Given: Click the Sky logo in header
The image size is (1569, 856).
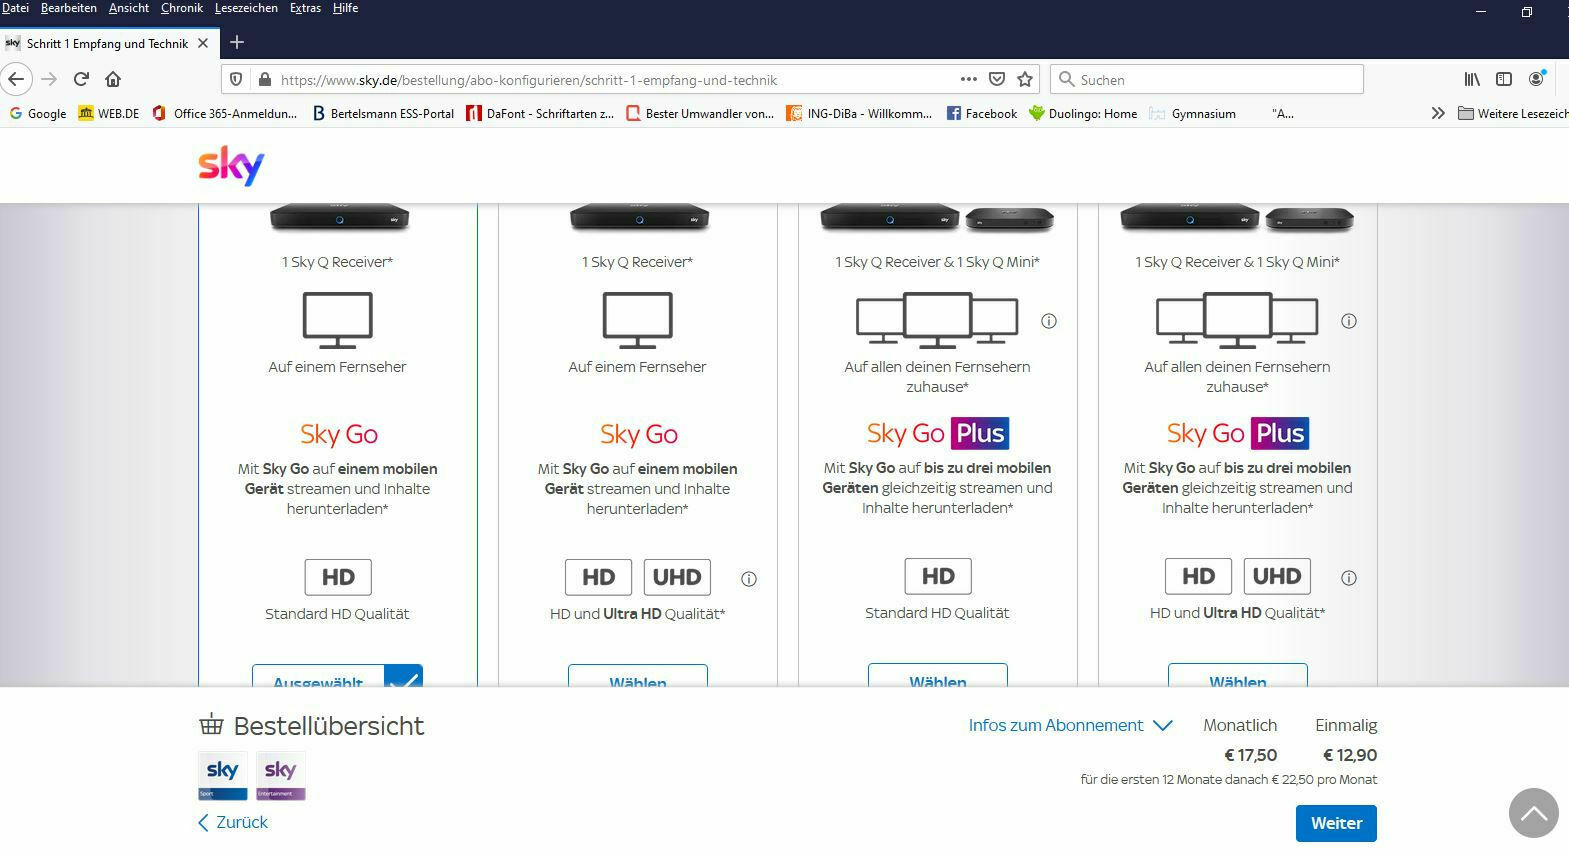Looking at the screenshot, I should click(x=231, y=166).
